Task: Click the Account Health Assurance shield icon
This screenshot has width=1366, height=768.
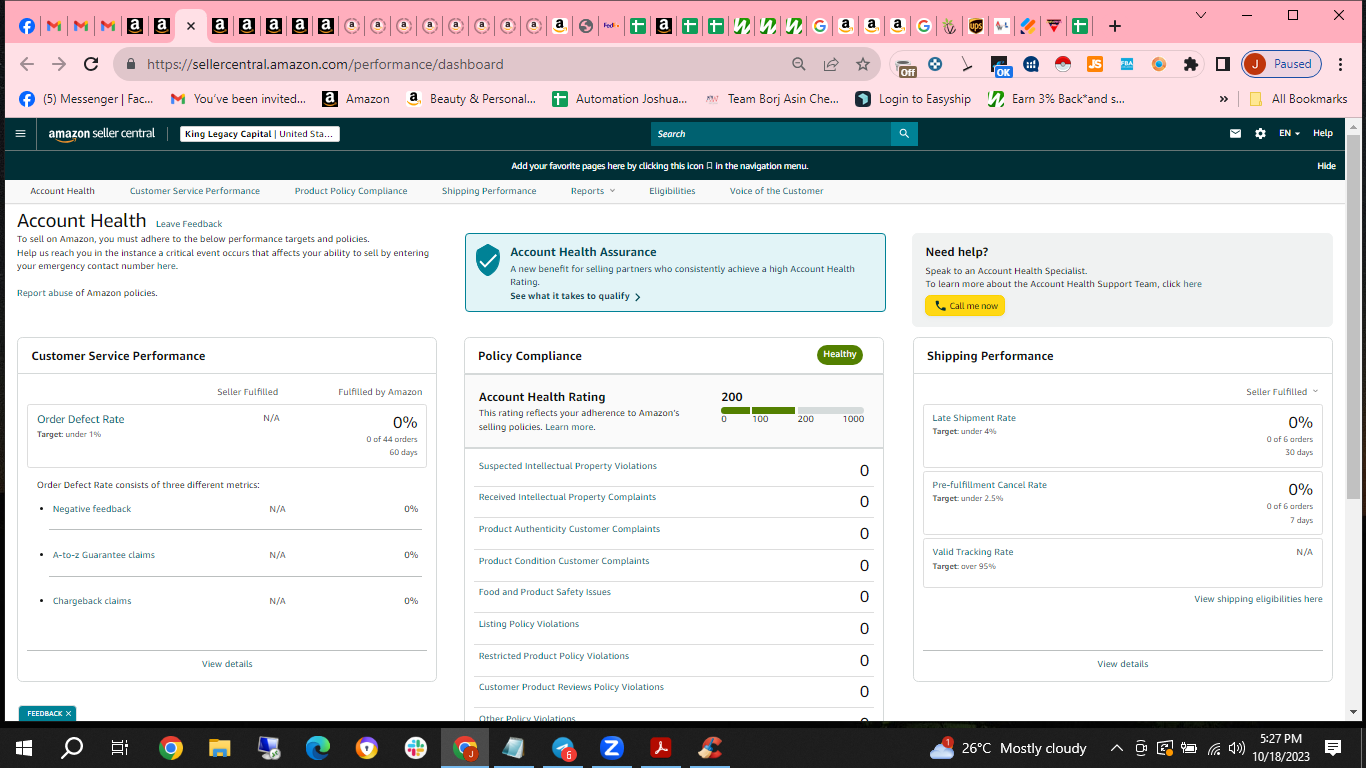Action: coord(488,259)
